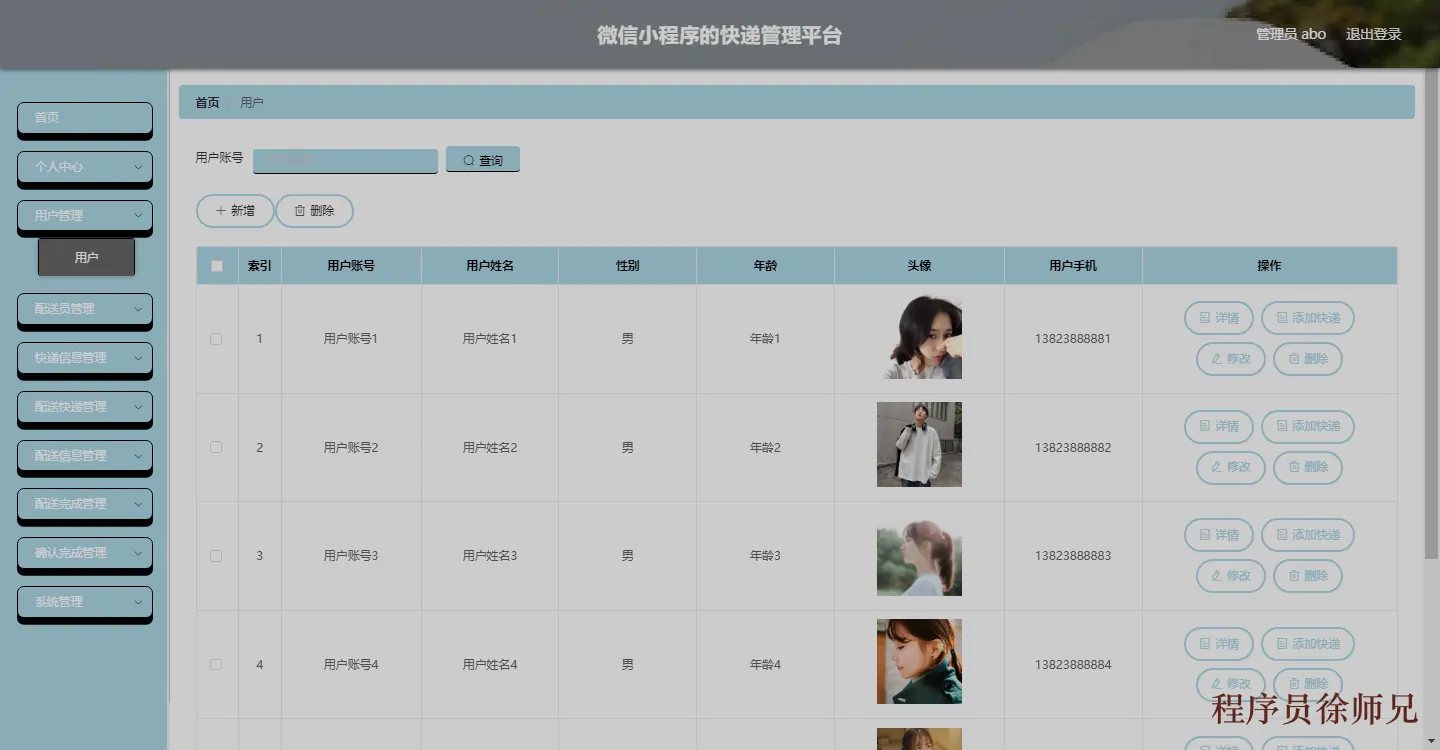
Task: Open avatar image of 用户账号1
Action: 919,336
